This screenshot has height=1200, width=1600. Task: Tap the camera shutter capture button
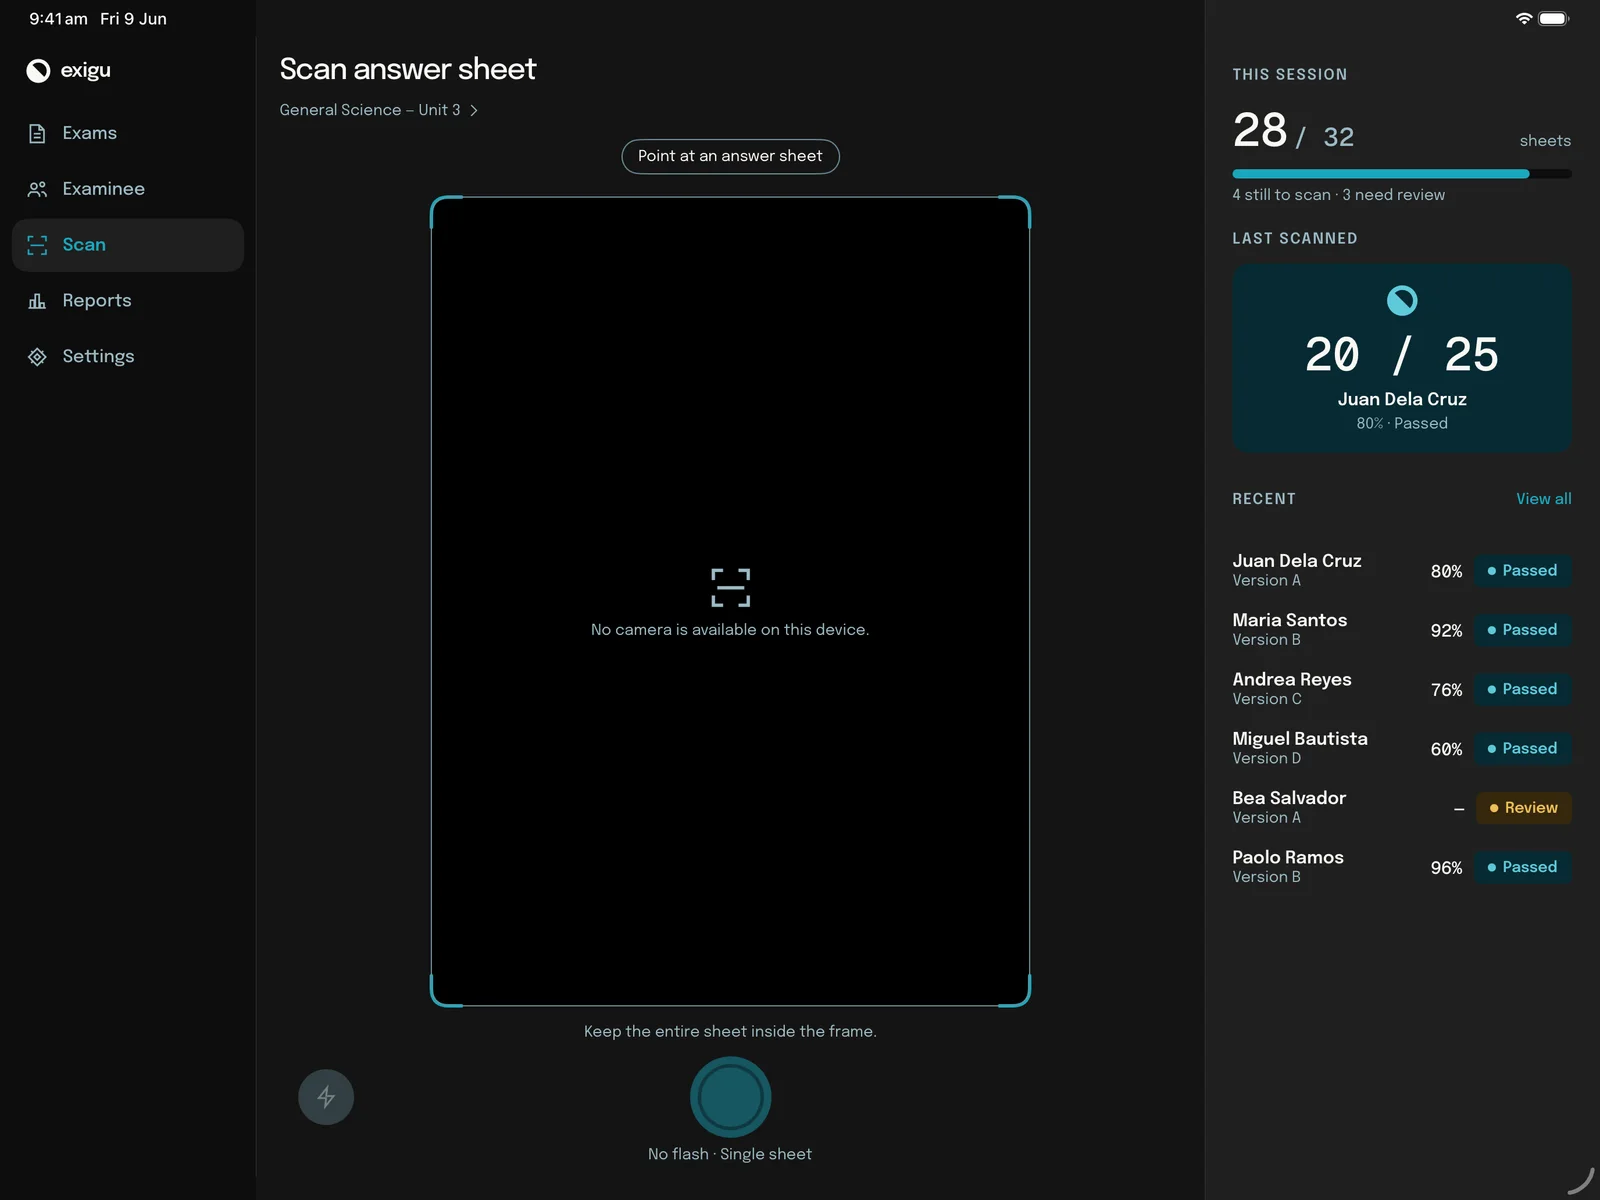tap(730, 1097)
